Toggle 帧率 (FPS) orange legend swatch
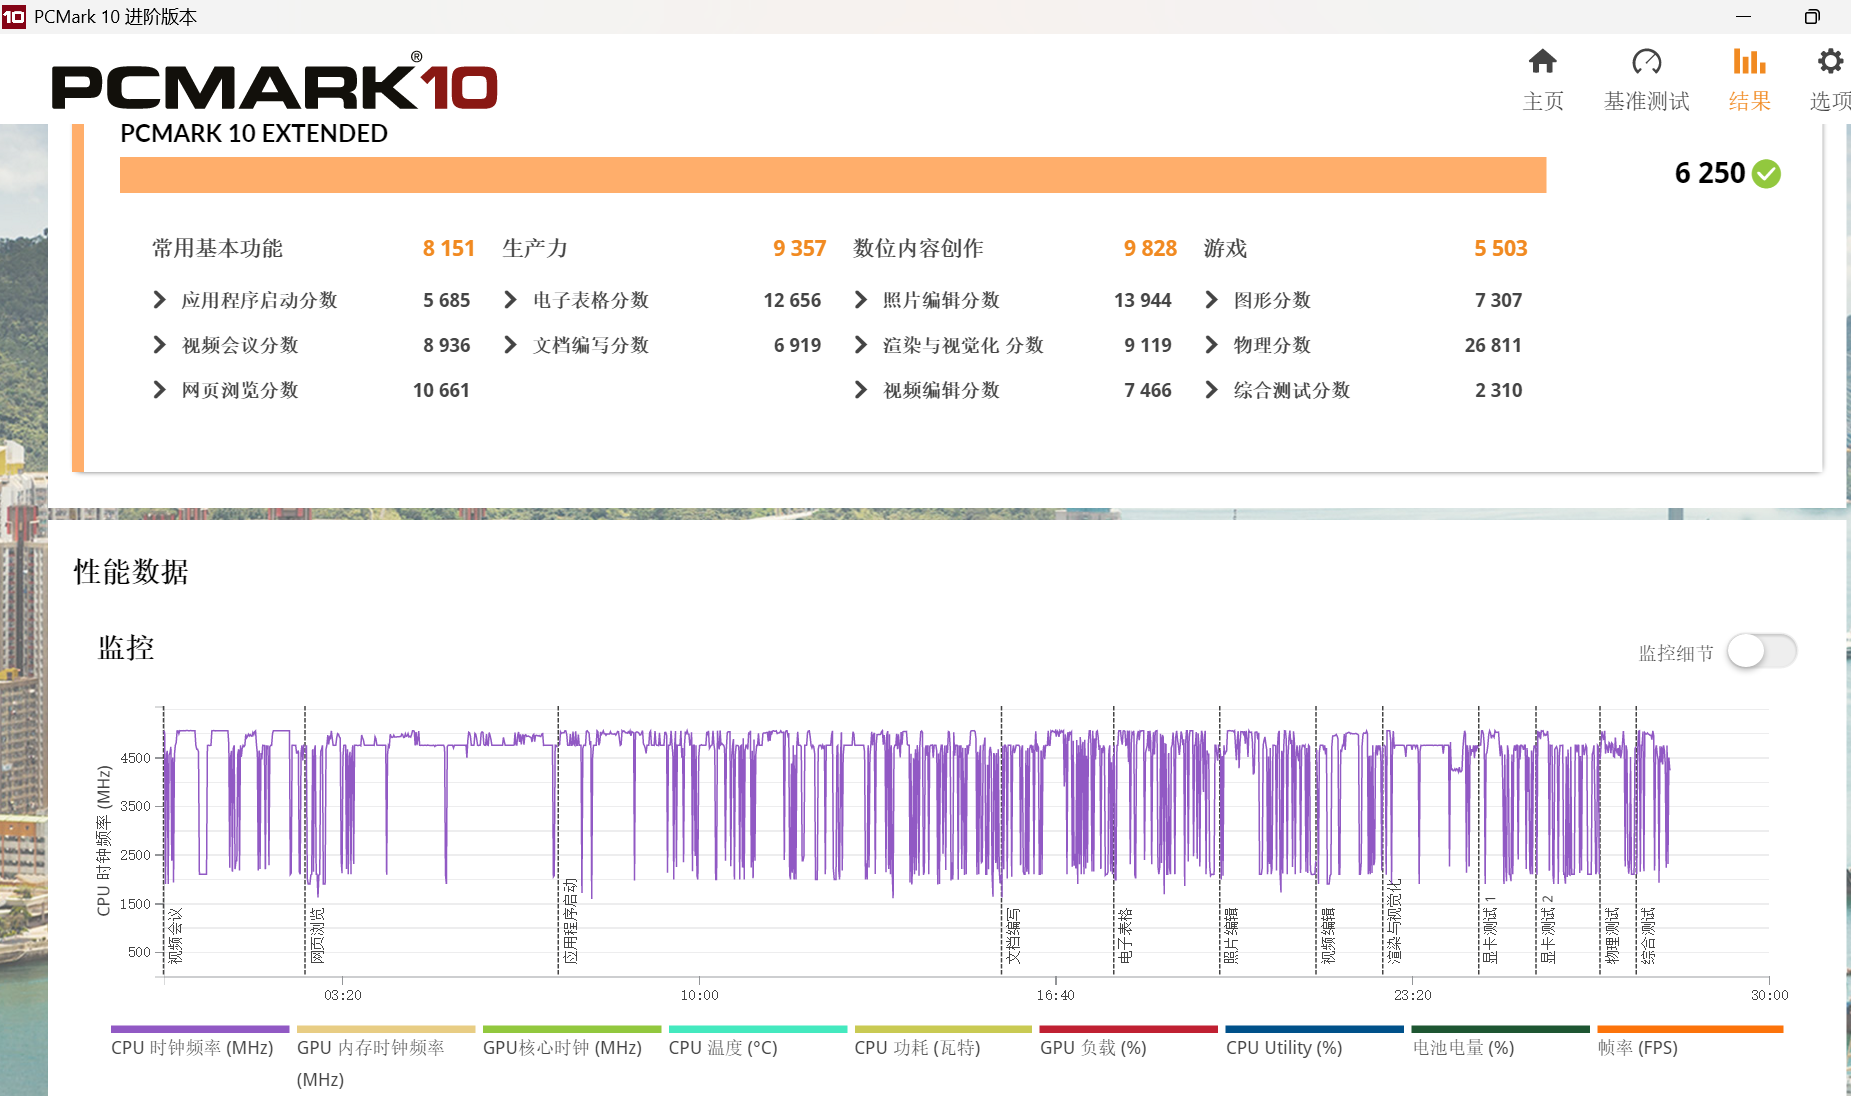The height and width of the screenshot is (1096, 1851). pyautogui.click(x=1690, y=1029)
